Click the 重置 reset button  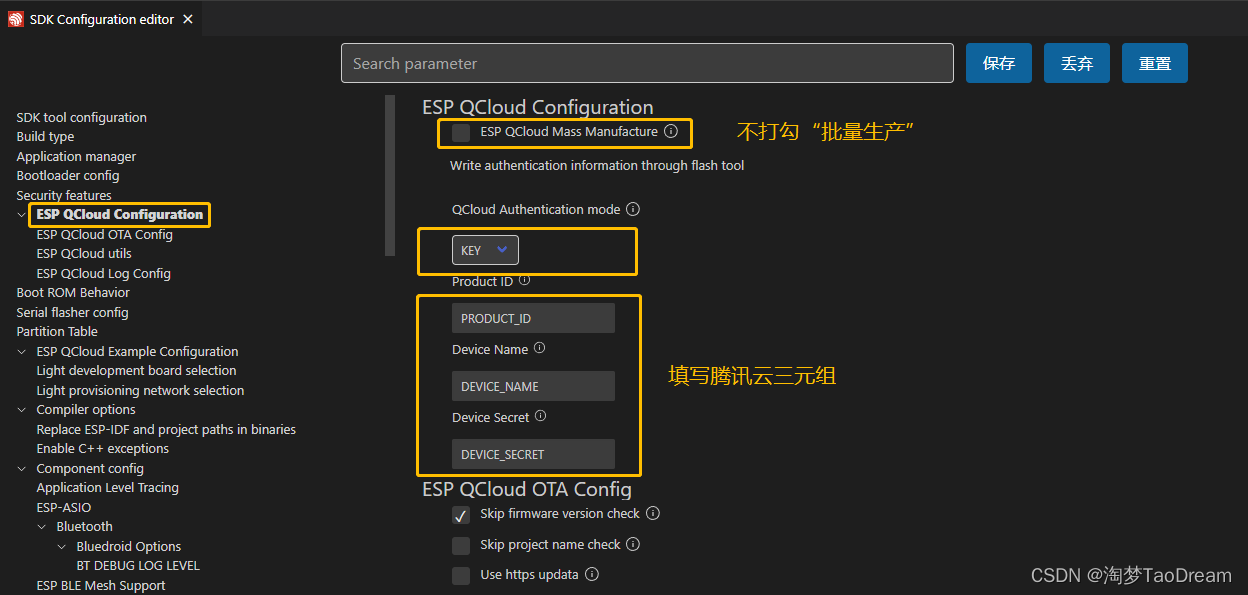tap(1154, 62)
